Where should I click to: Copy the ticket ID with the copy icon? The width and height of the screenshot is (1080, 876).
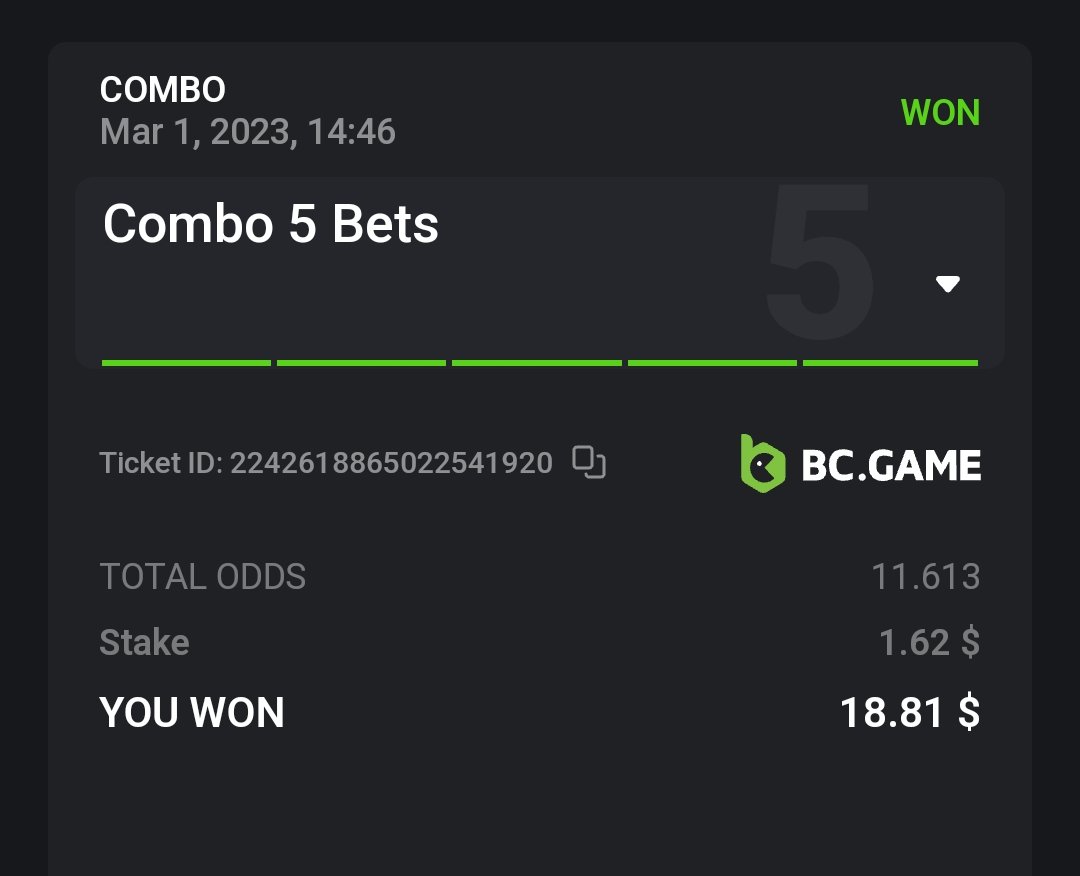click(x=589, y=463)
